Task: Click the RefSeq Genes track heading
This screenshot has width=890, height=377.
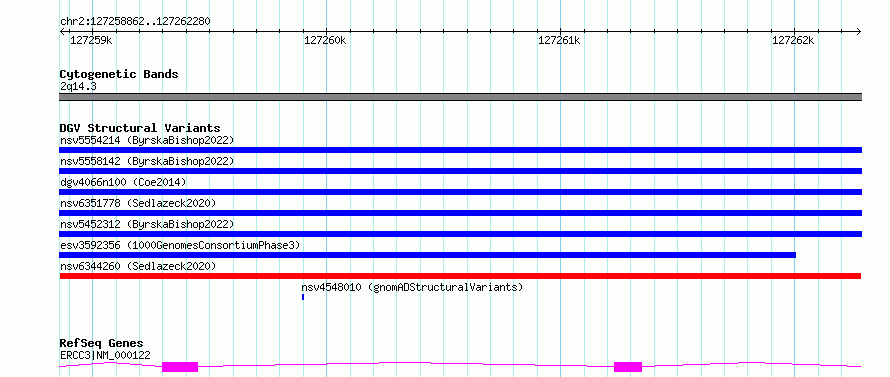Action: coord(102,344)
